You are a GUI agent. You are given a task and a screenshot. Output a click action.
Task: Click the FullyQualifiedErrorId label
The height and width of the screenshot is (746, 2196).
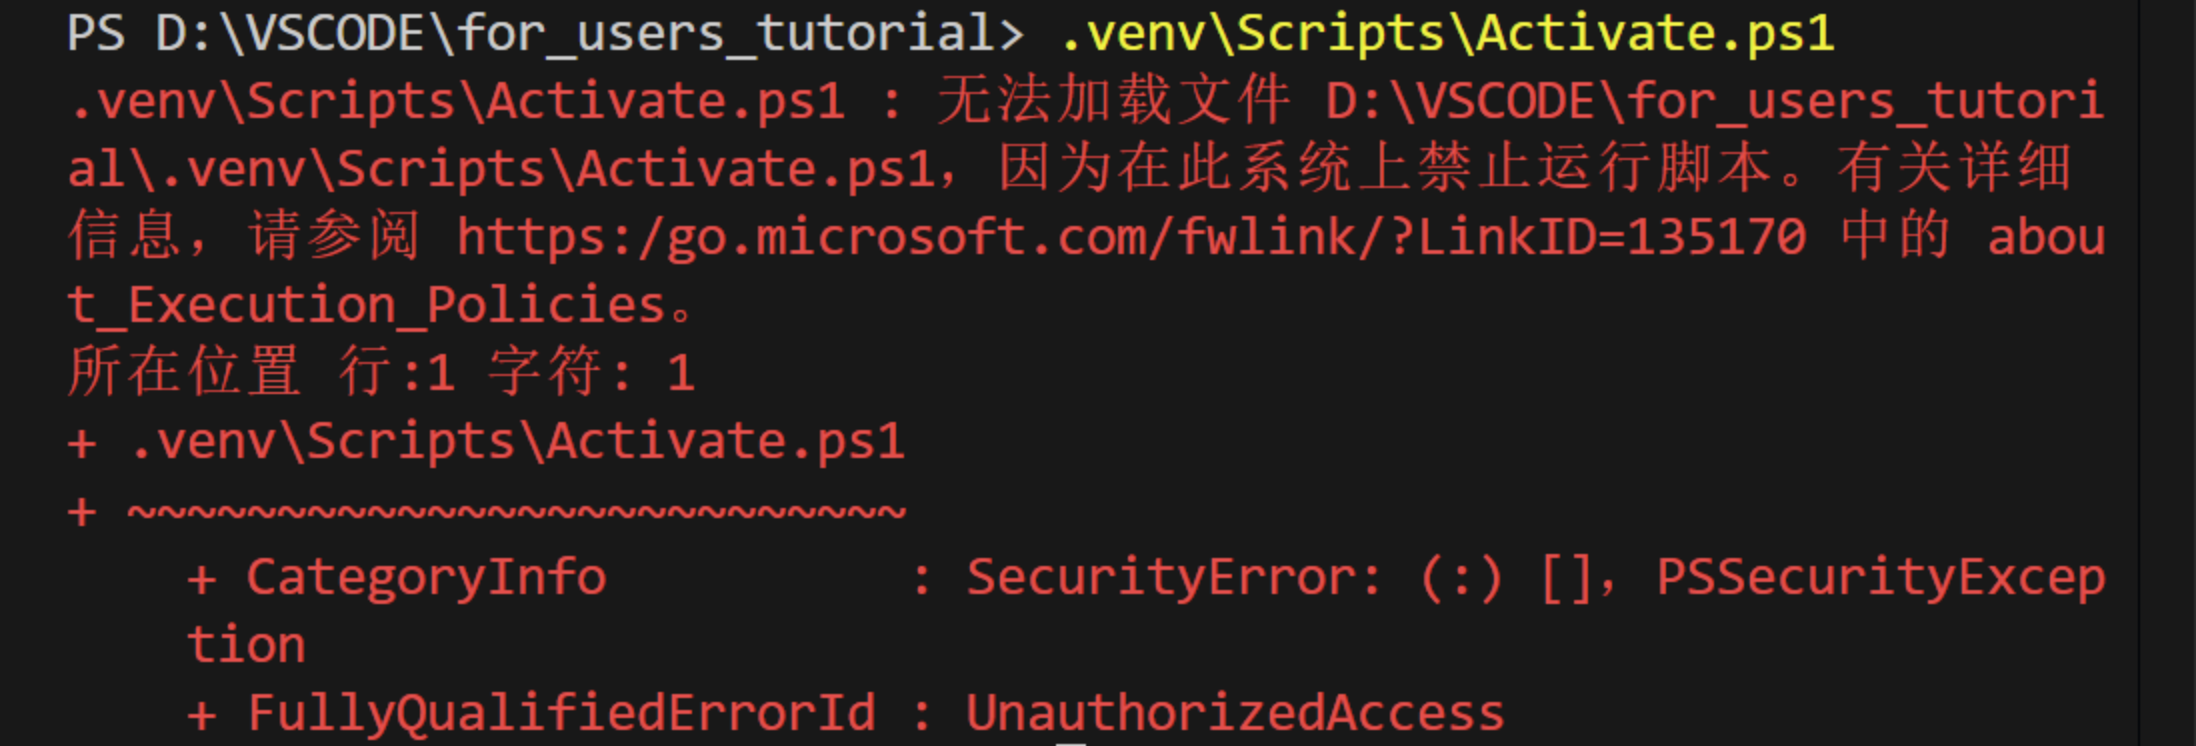[561, 713]
